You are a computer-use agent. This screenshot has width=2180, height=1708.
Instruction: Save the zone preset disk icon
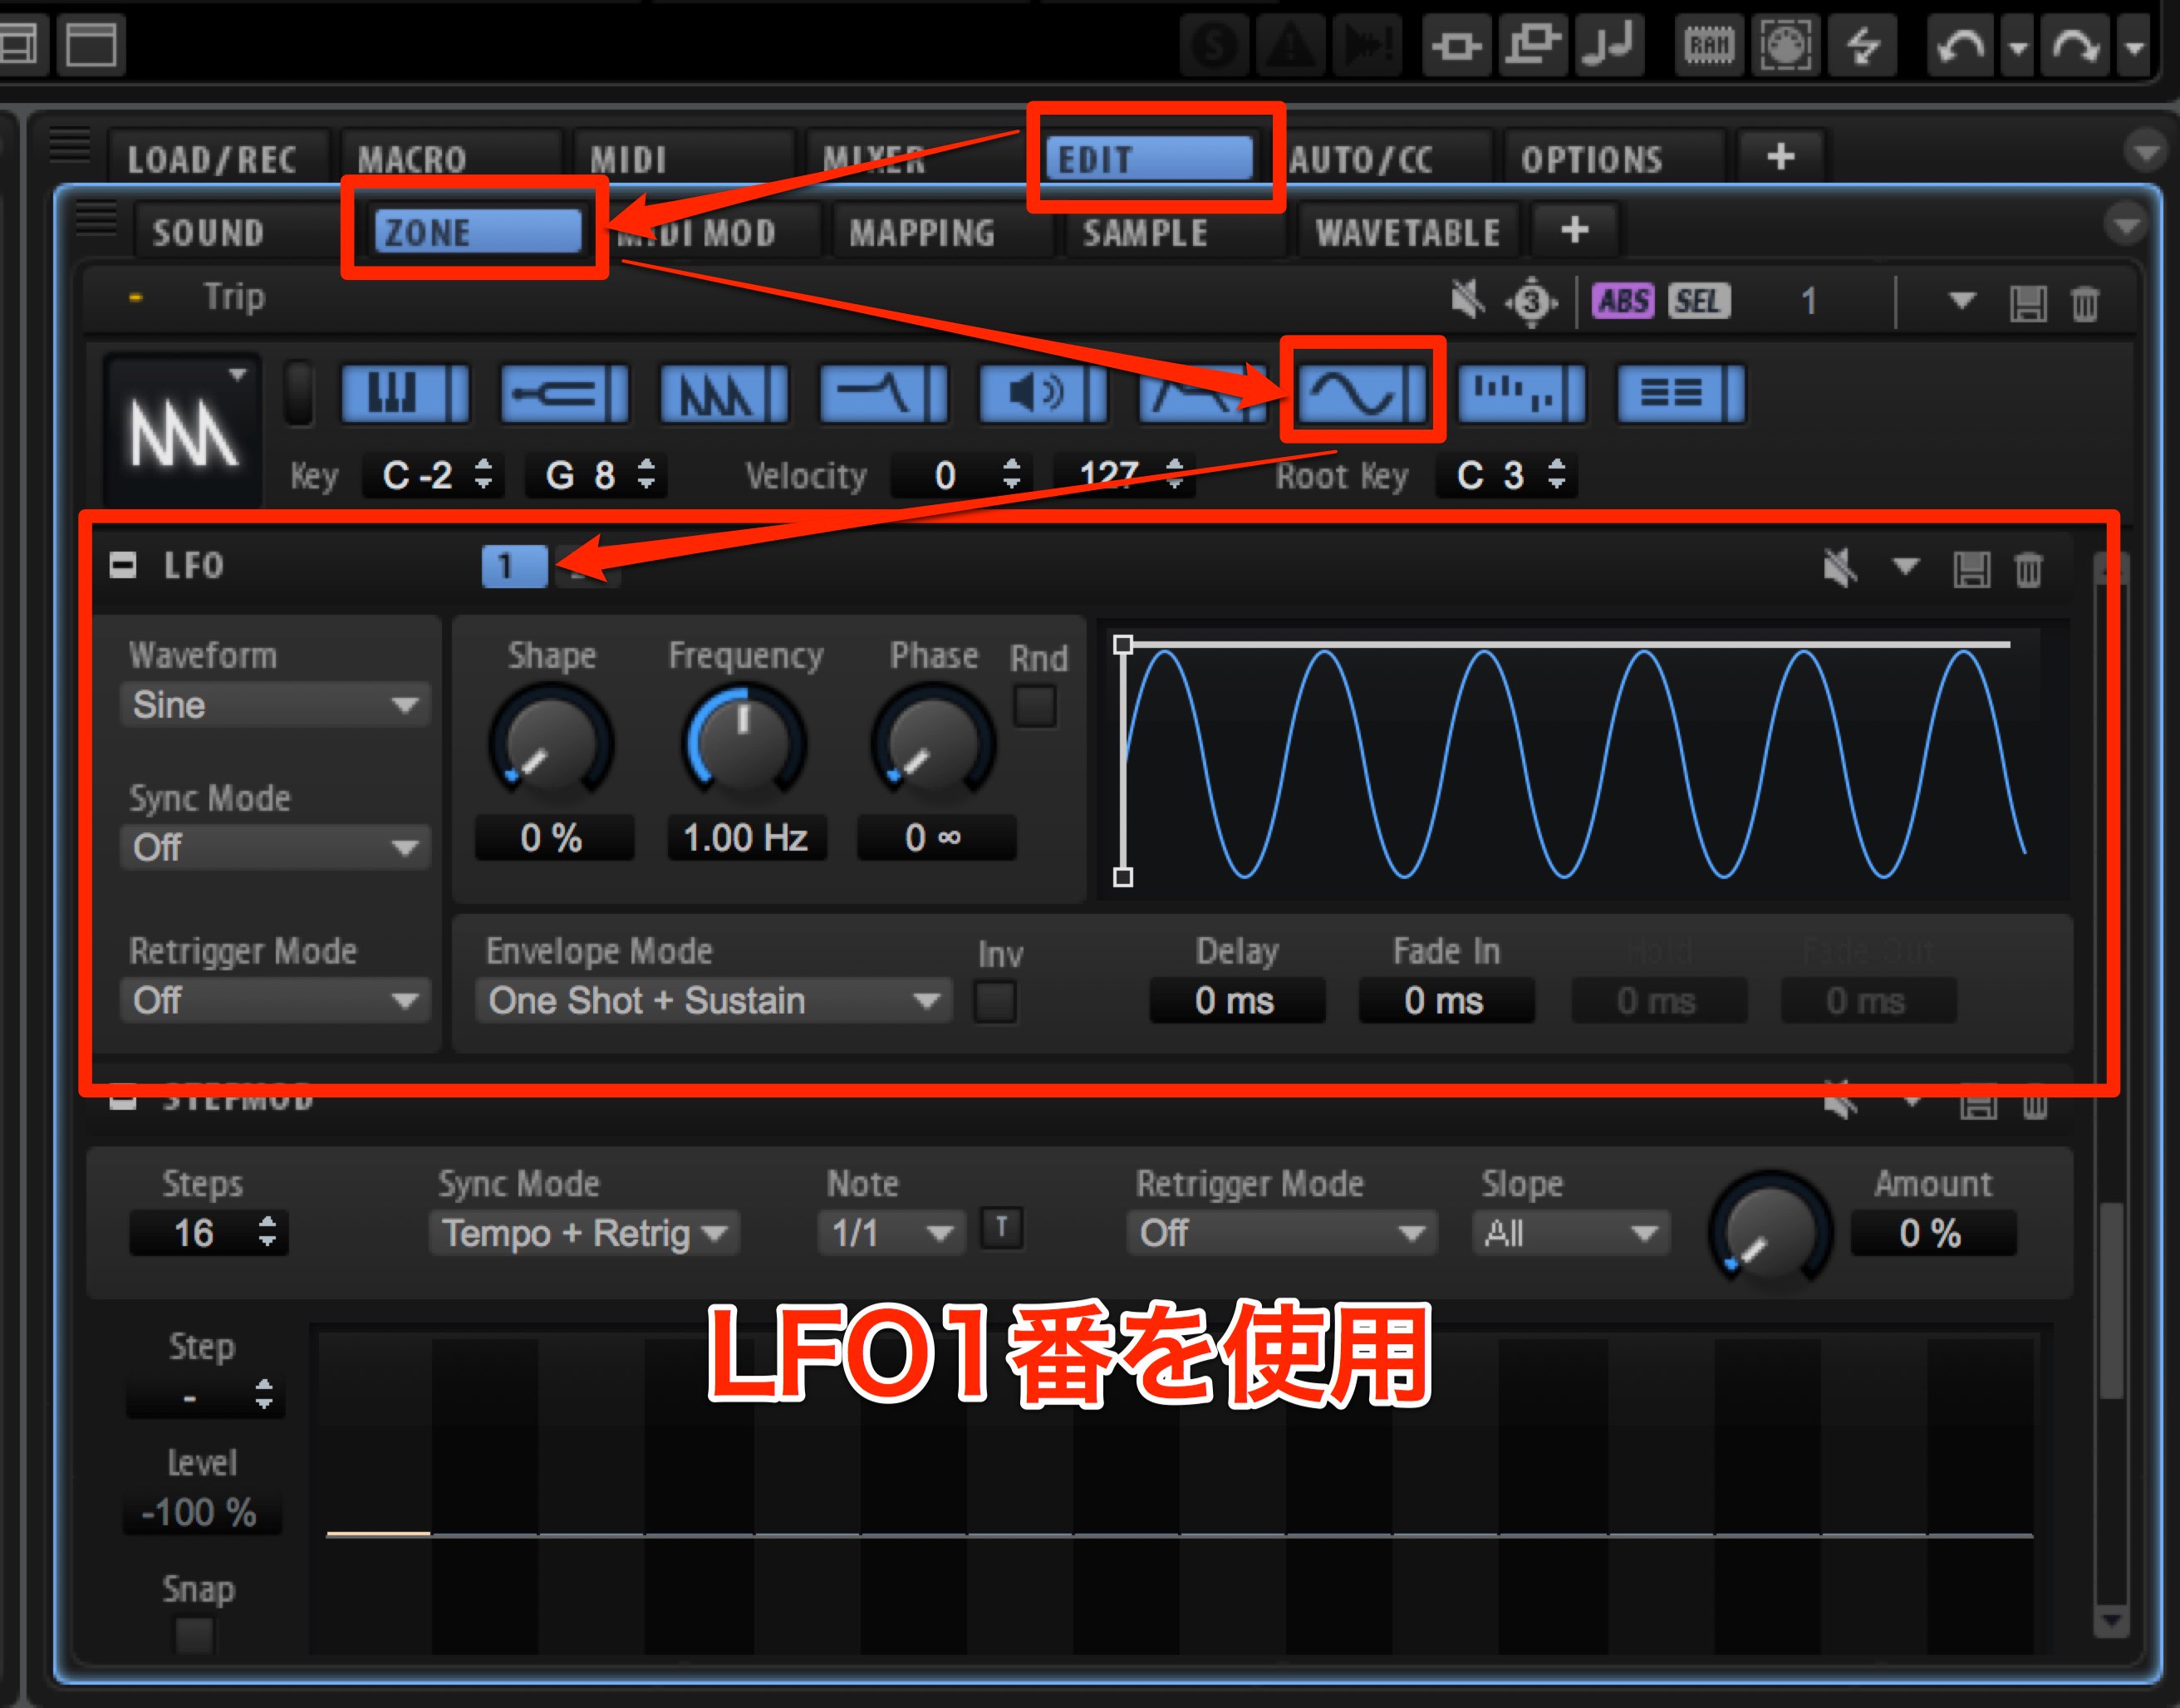click(2028, 303)
